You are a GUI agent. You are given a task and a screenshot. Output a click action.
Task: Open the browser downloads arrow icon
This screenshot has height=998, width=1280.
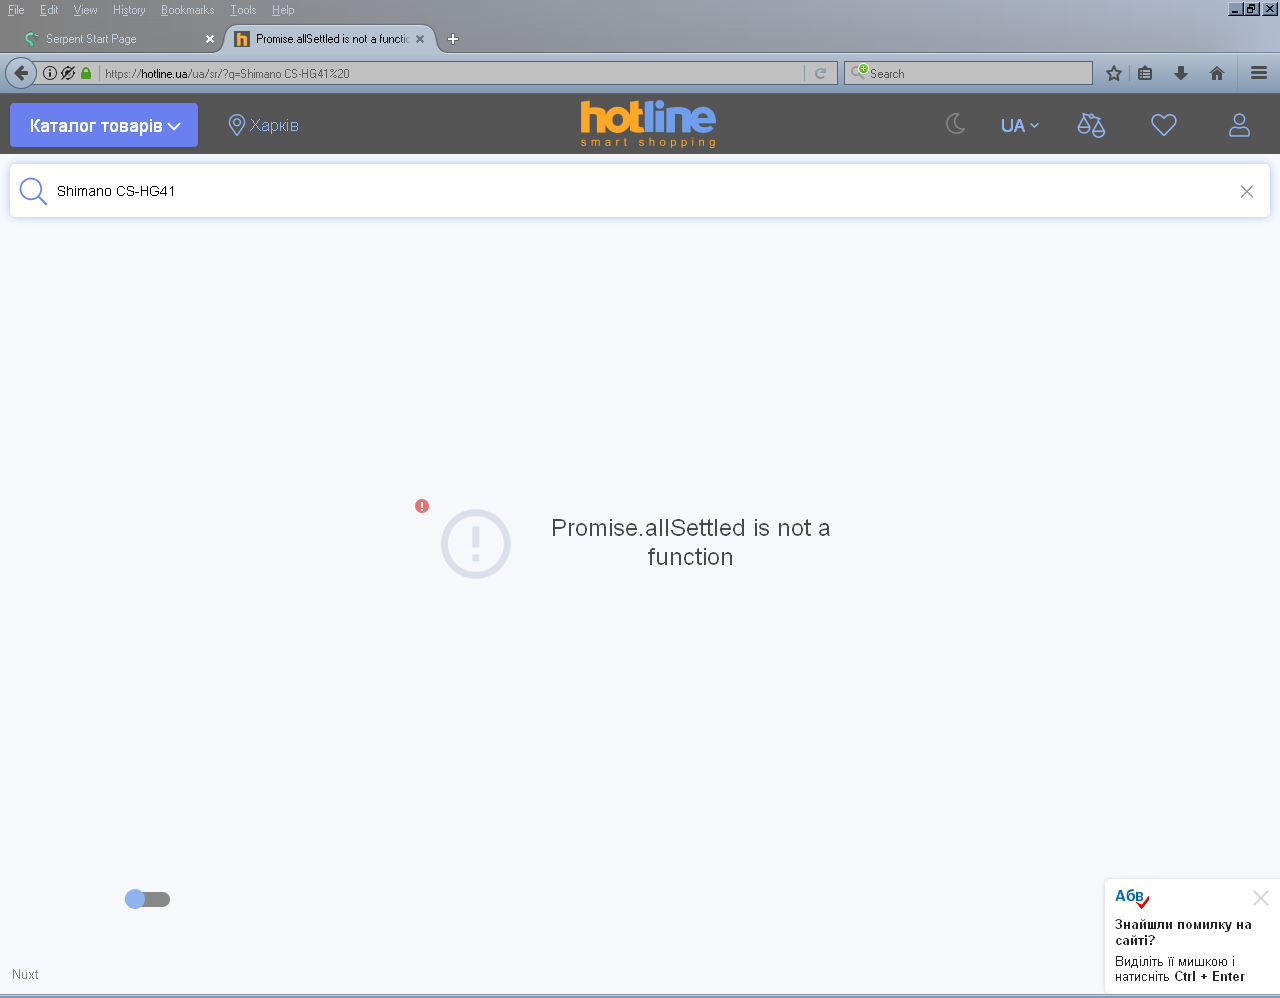1181,73
